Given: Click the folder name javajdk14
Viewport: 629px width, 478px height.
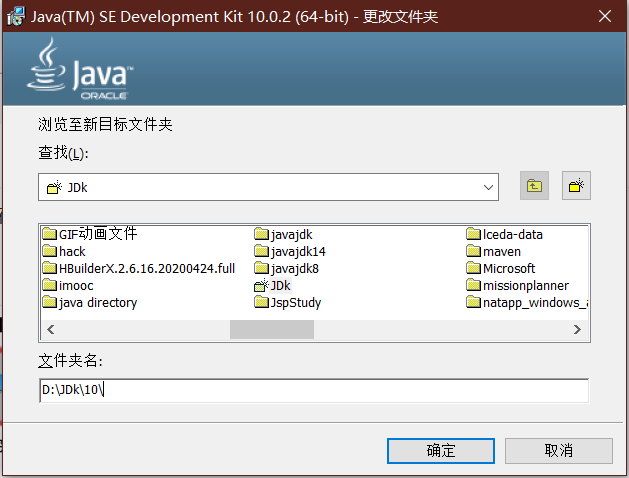Looking at the screenshot, I should tap(298, 252).
